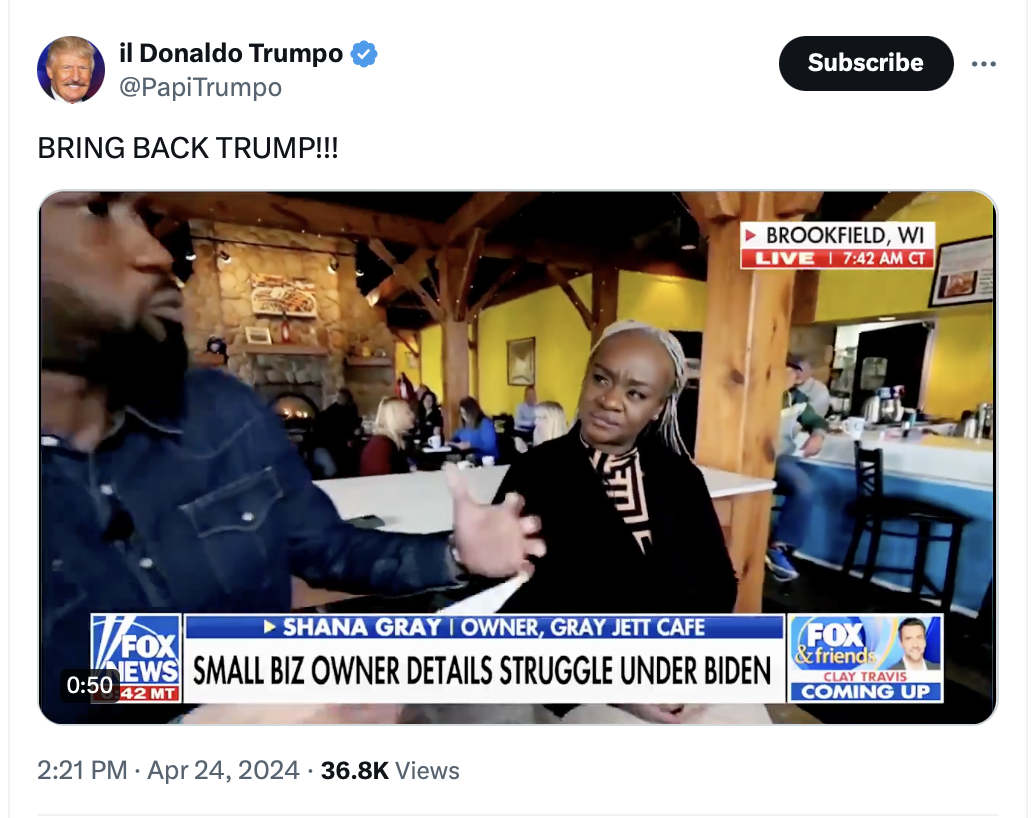This screenshot has height=818, width=1036.
Task: Click the 0:50 video duration badge
Action: (x=89, y=685)
